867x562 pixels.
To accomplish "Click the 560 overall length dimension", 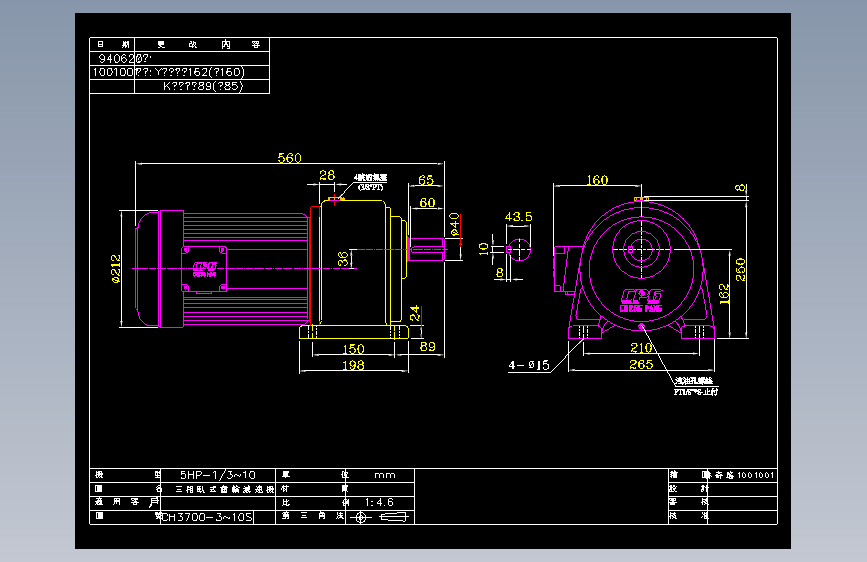I will (289, 158).
